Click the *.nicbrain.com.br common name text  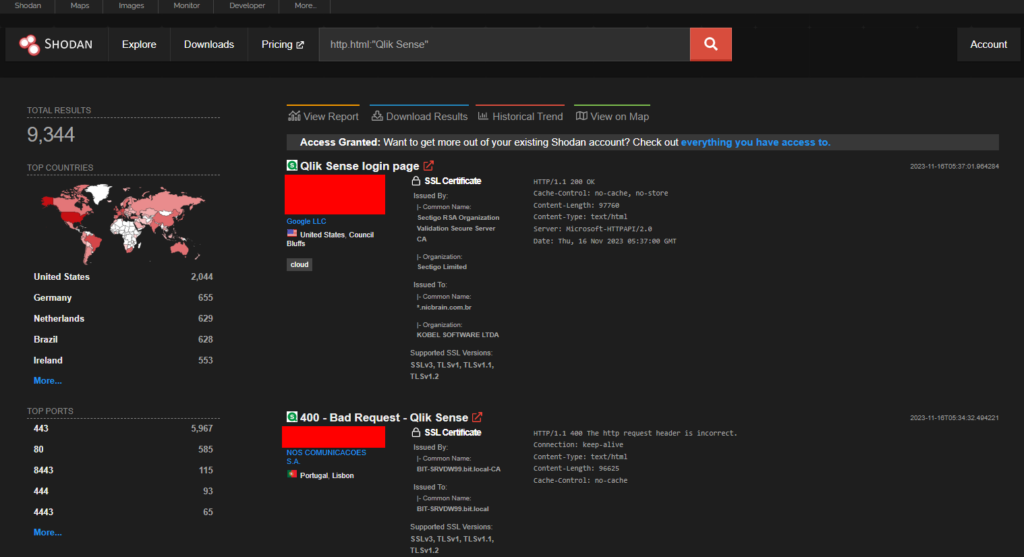click(x=444, y=307)
